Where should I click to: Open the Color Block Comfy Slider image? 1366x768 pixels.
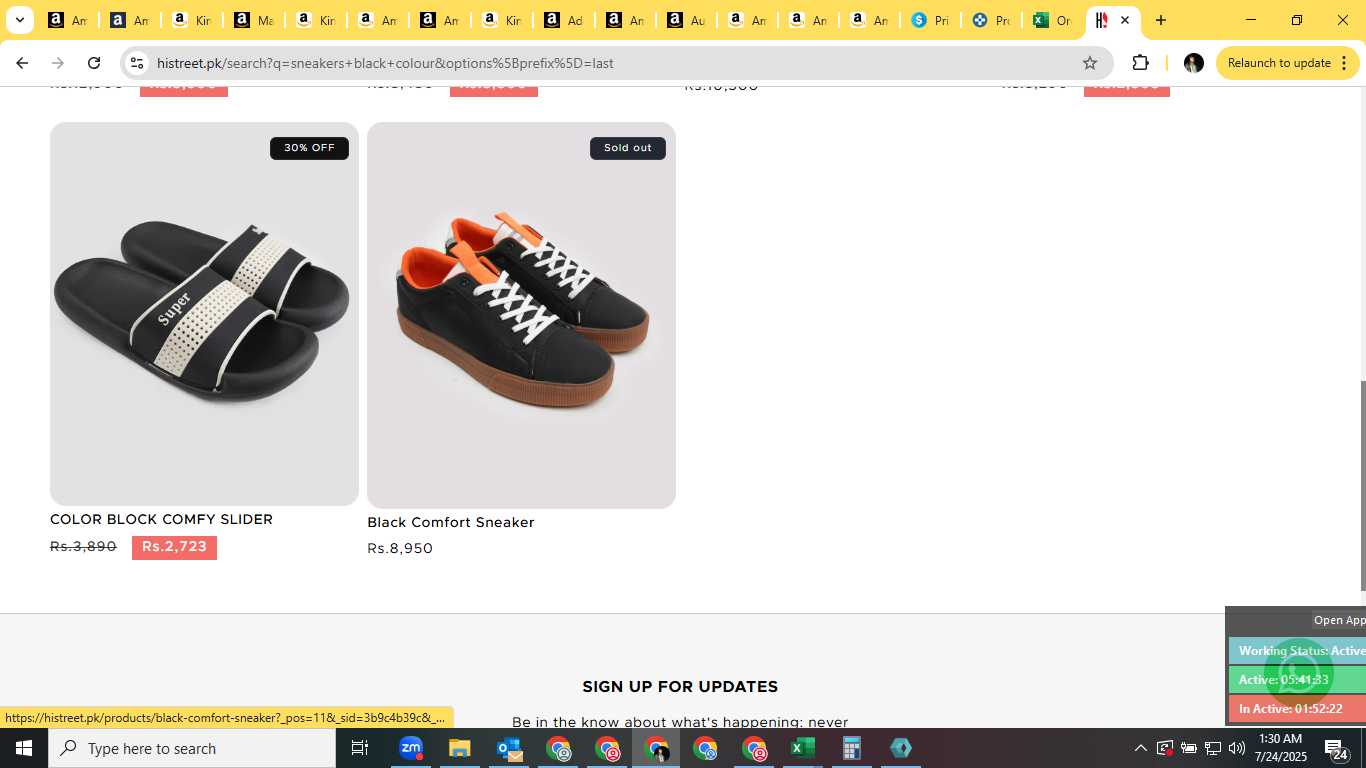pos(204,314)
